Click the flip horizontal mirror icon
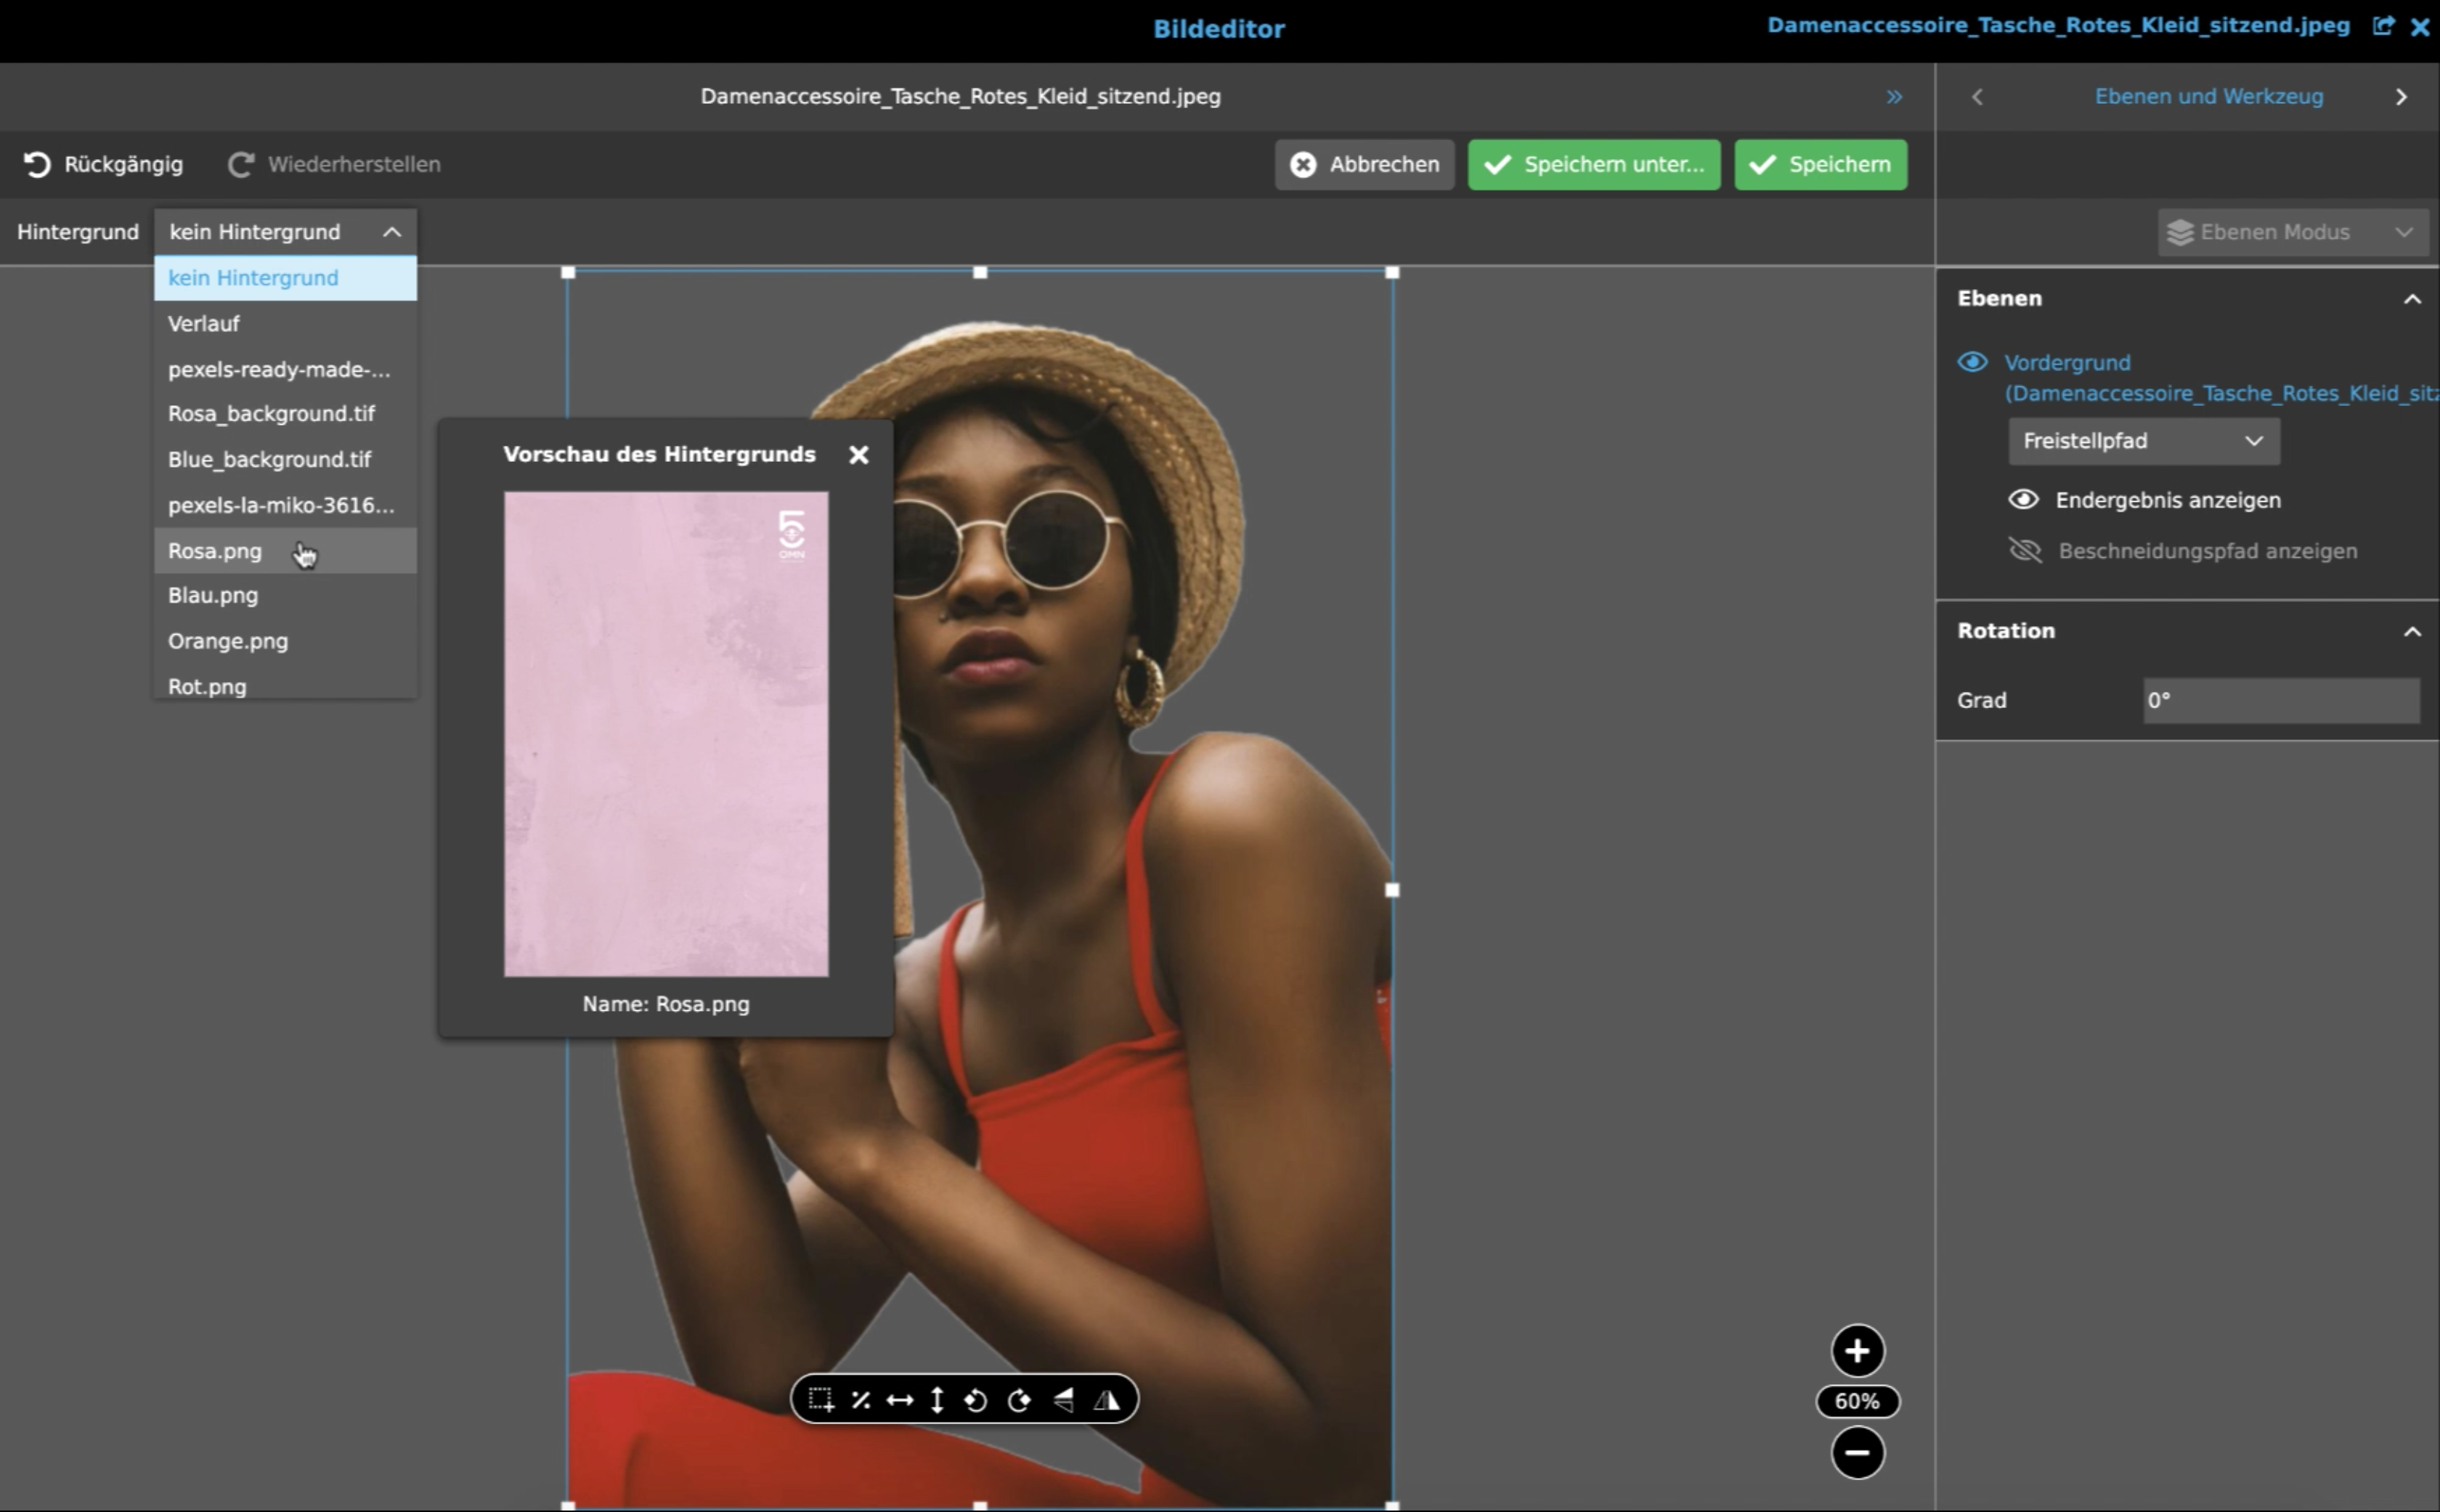The height and width of the screenshot is (1512, 2440). pyautogui.click(x=1107, y=1400)
